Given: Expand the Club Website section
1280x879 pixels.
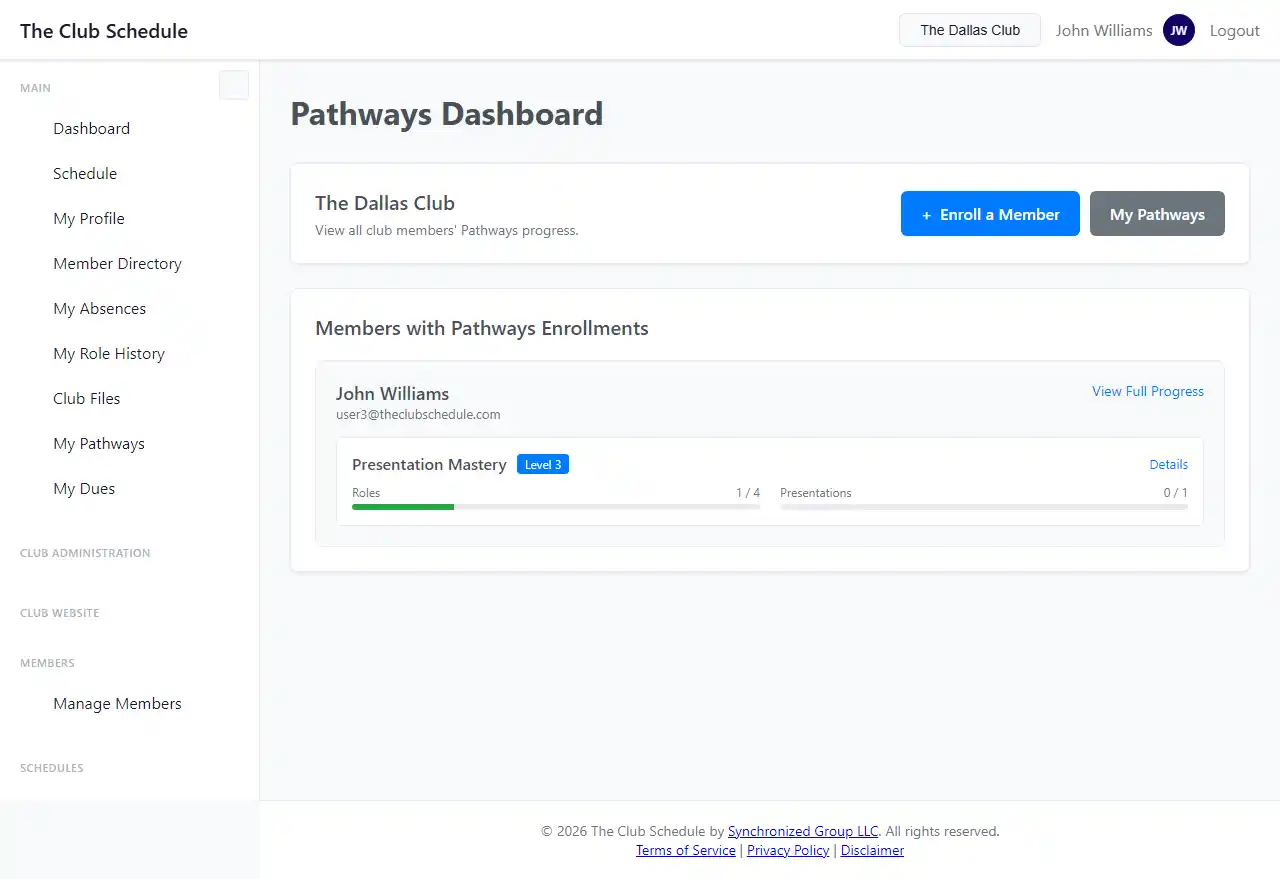Looking at the screenshot, I should (59, 613).
